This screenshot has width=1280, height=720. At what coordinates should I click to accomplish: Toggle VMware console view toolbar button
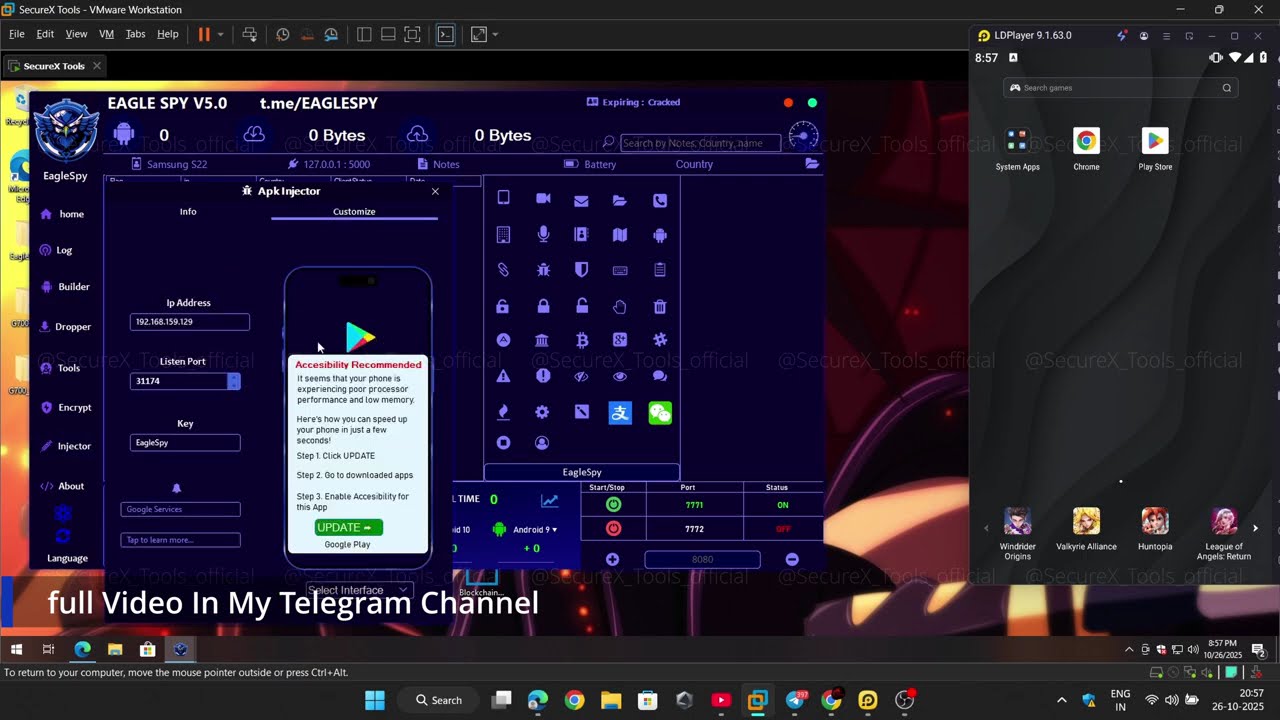(x=446, y=34)
